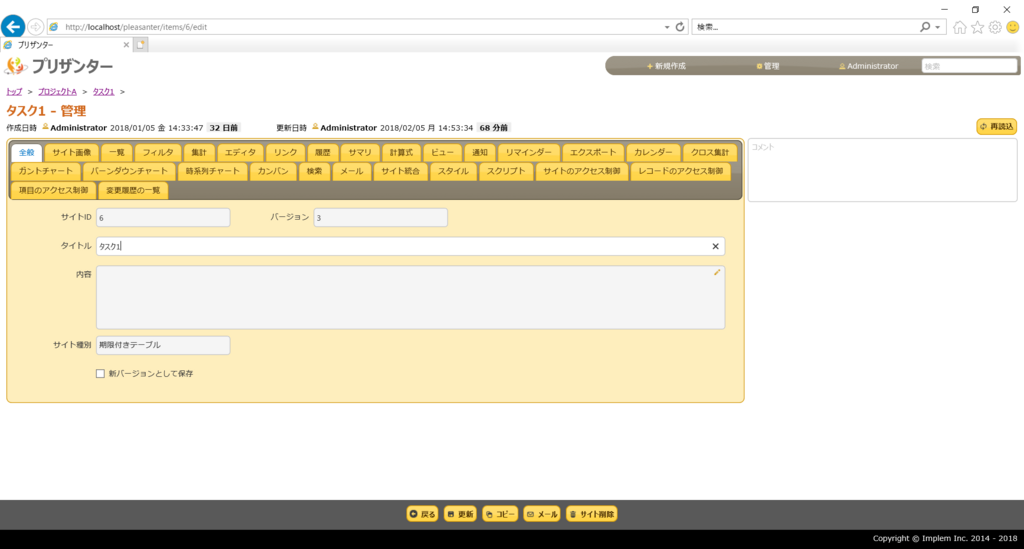
Task: Open the リンク tab
Action: click(285, 152)
